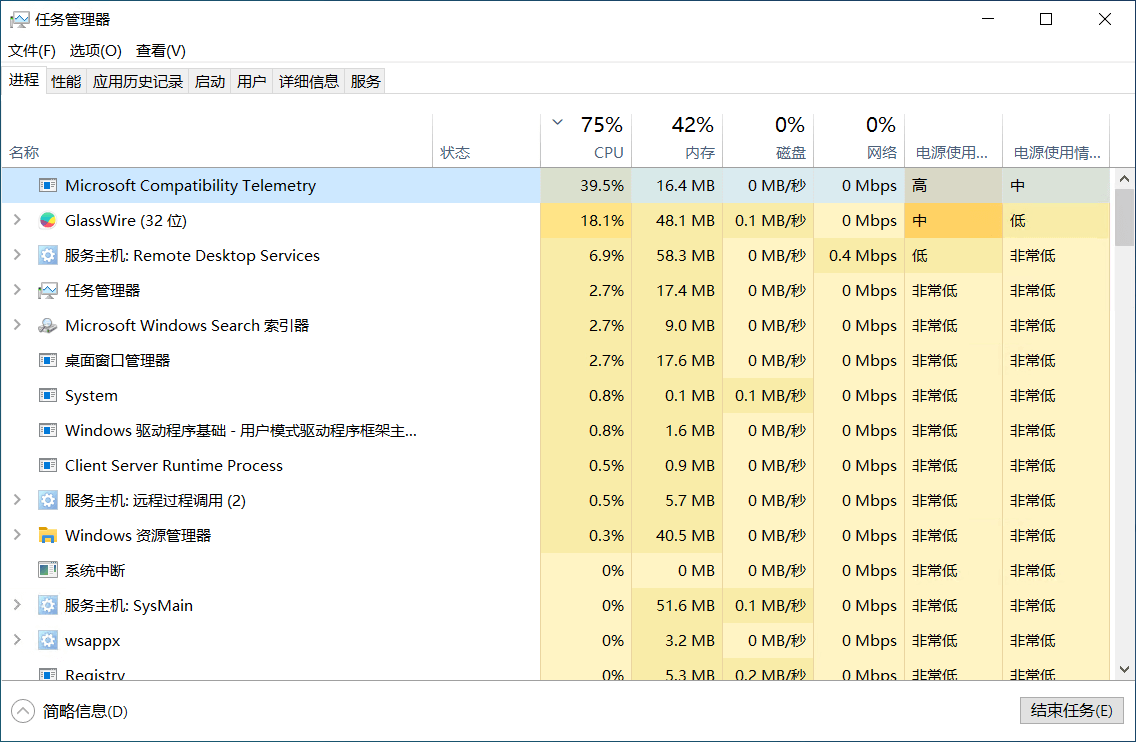The width and height of the screenshot is (1136, 742).
Task: Switch to the 用户 tab
Action: coord(251,81)
